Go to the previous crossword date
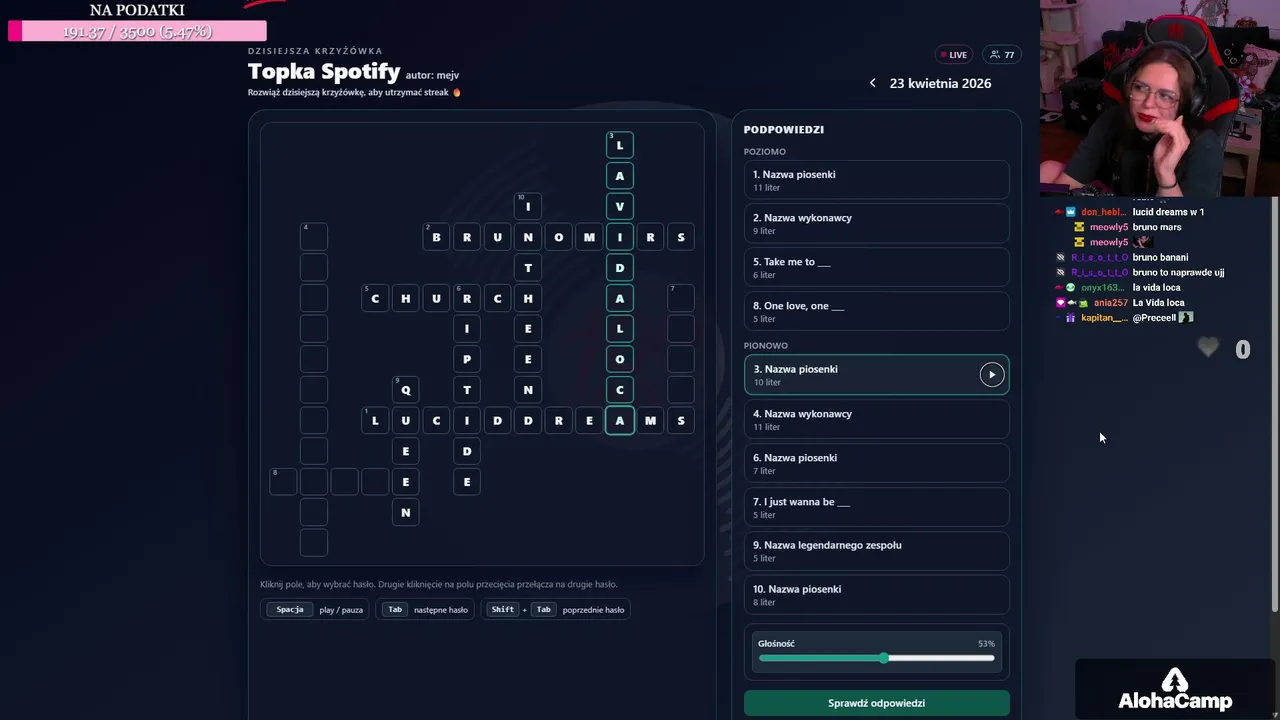1280x720 pixels. tap(872, 83)
